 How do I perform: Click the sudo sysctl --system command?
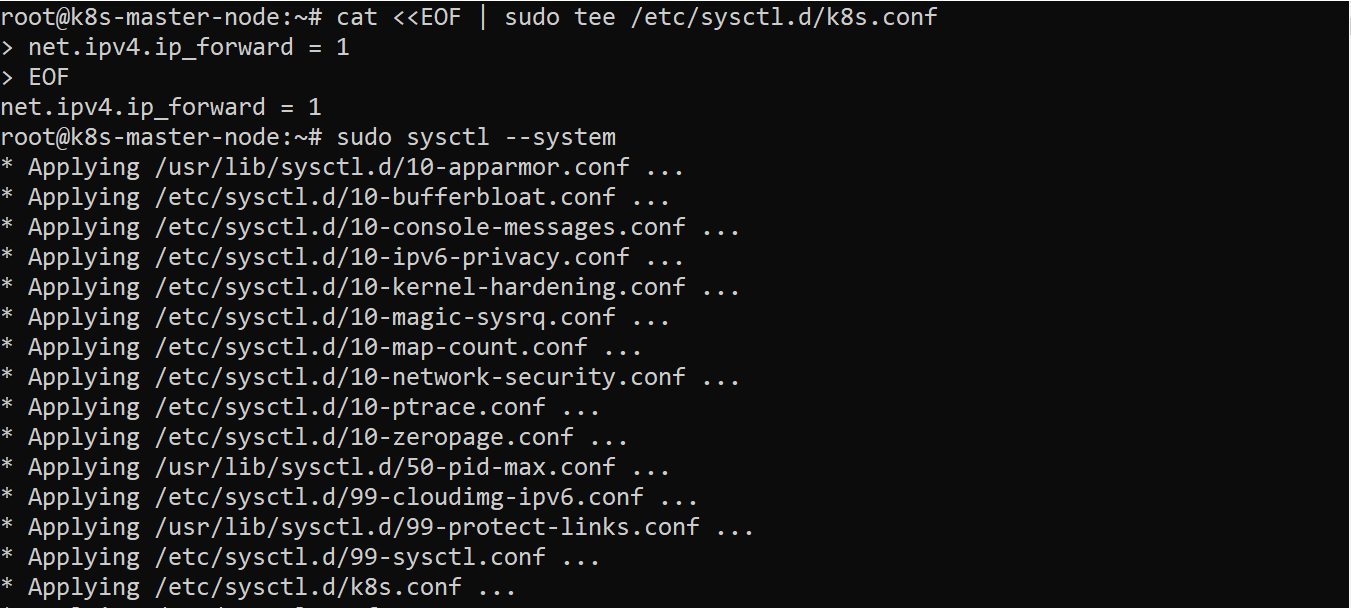pyautogui.click(x=476, y=137)
